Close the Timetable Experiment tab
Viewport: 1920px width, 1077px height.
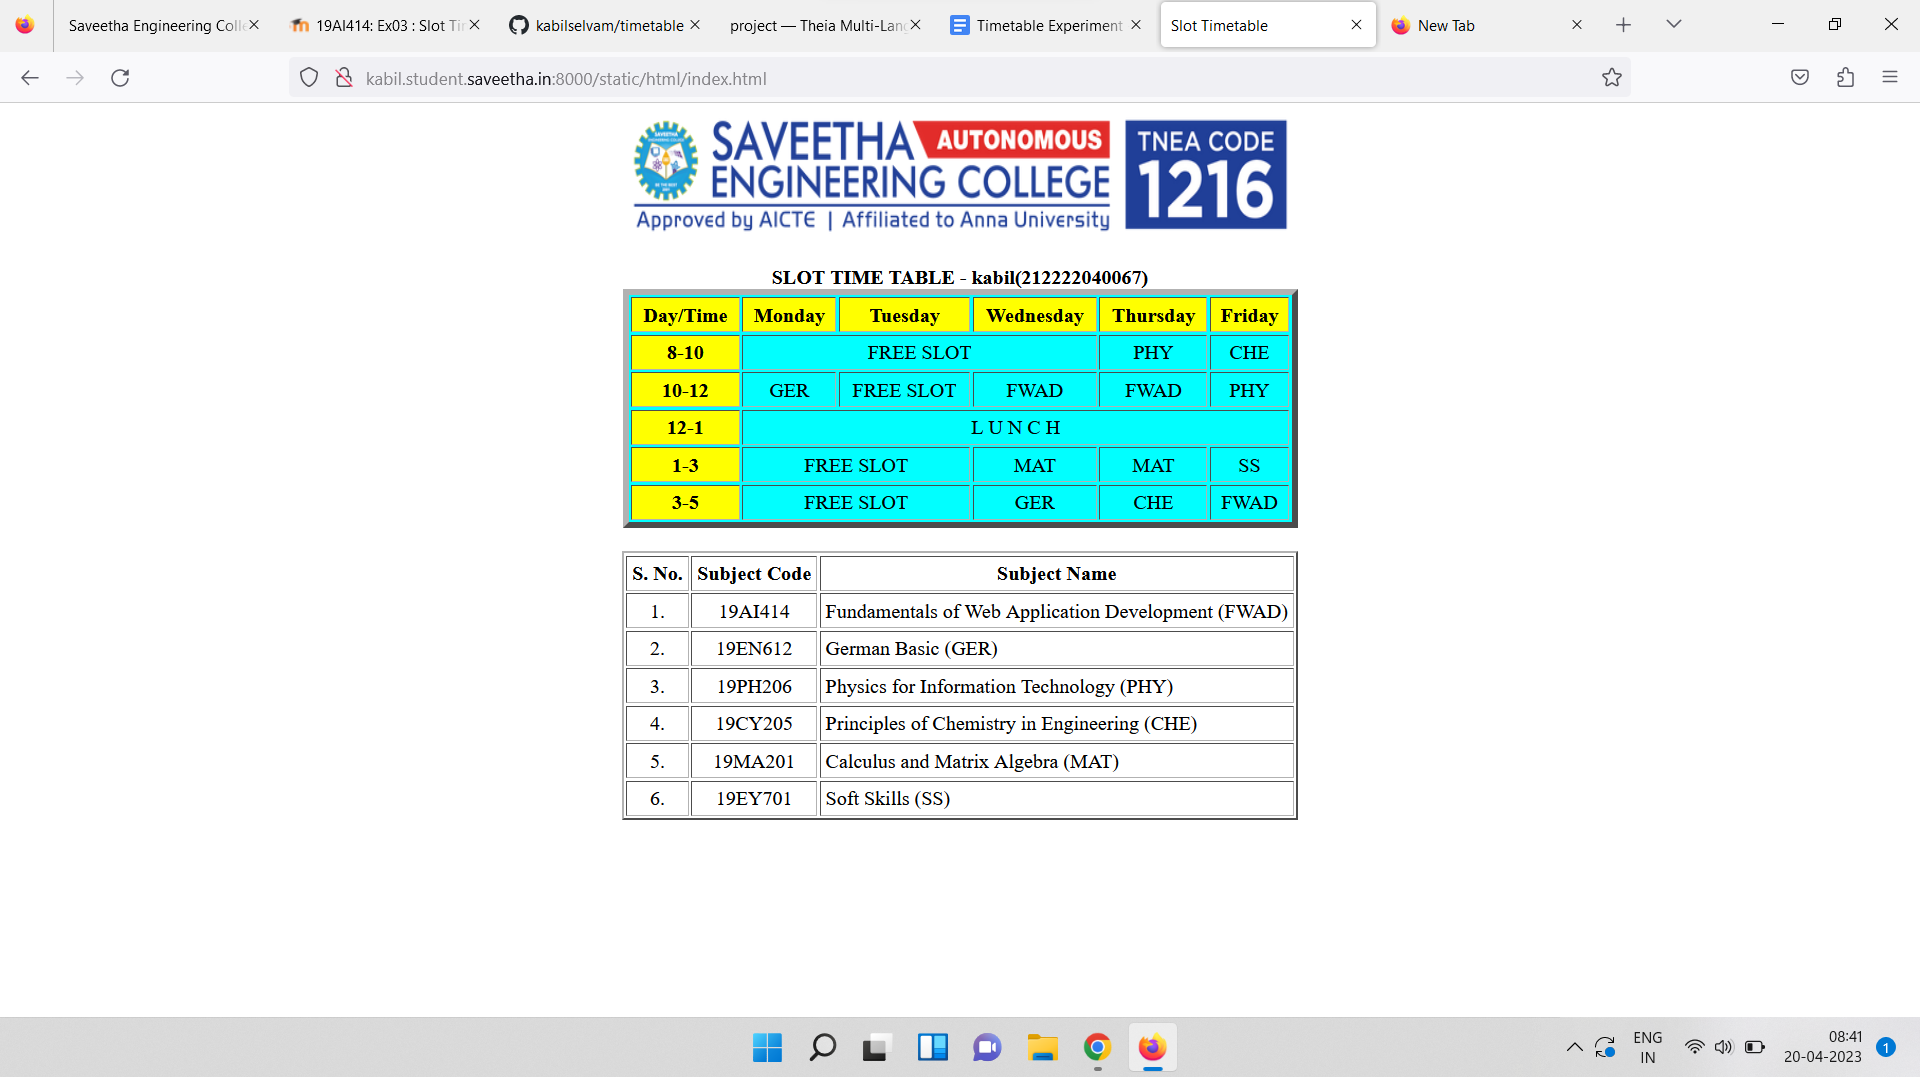(1135, 25)
